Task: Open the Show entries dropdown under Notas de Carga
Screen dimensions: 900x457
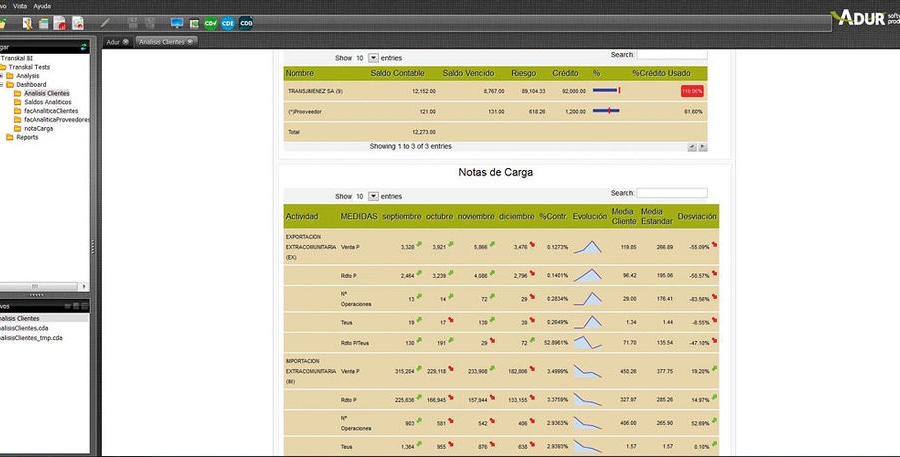Action: pyautogui.click(x=373, y=197)
